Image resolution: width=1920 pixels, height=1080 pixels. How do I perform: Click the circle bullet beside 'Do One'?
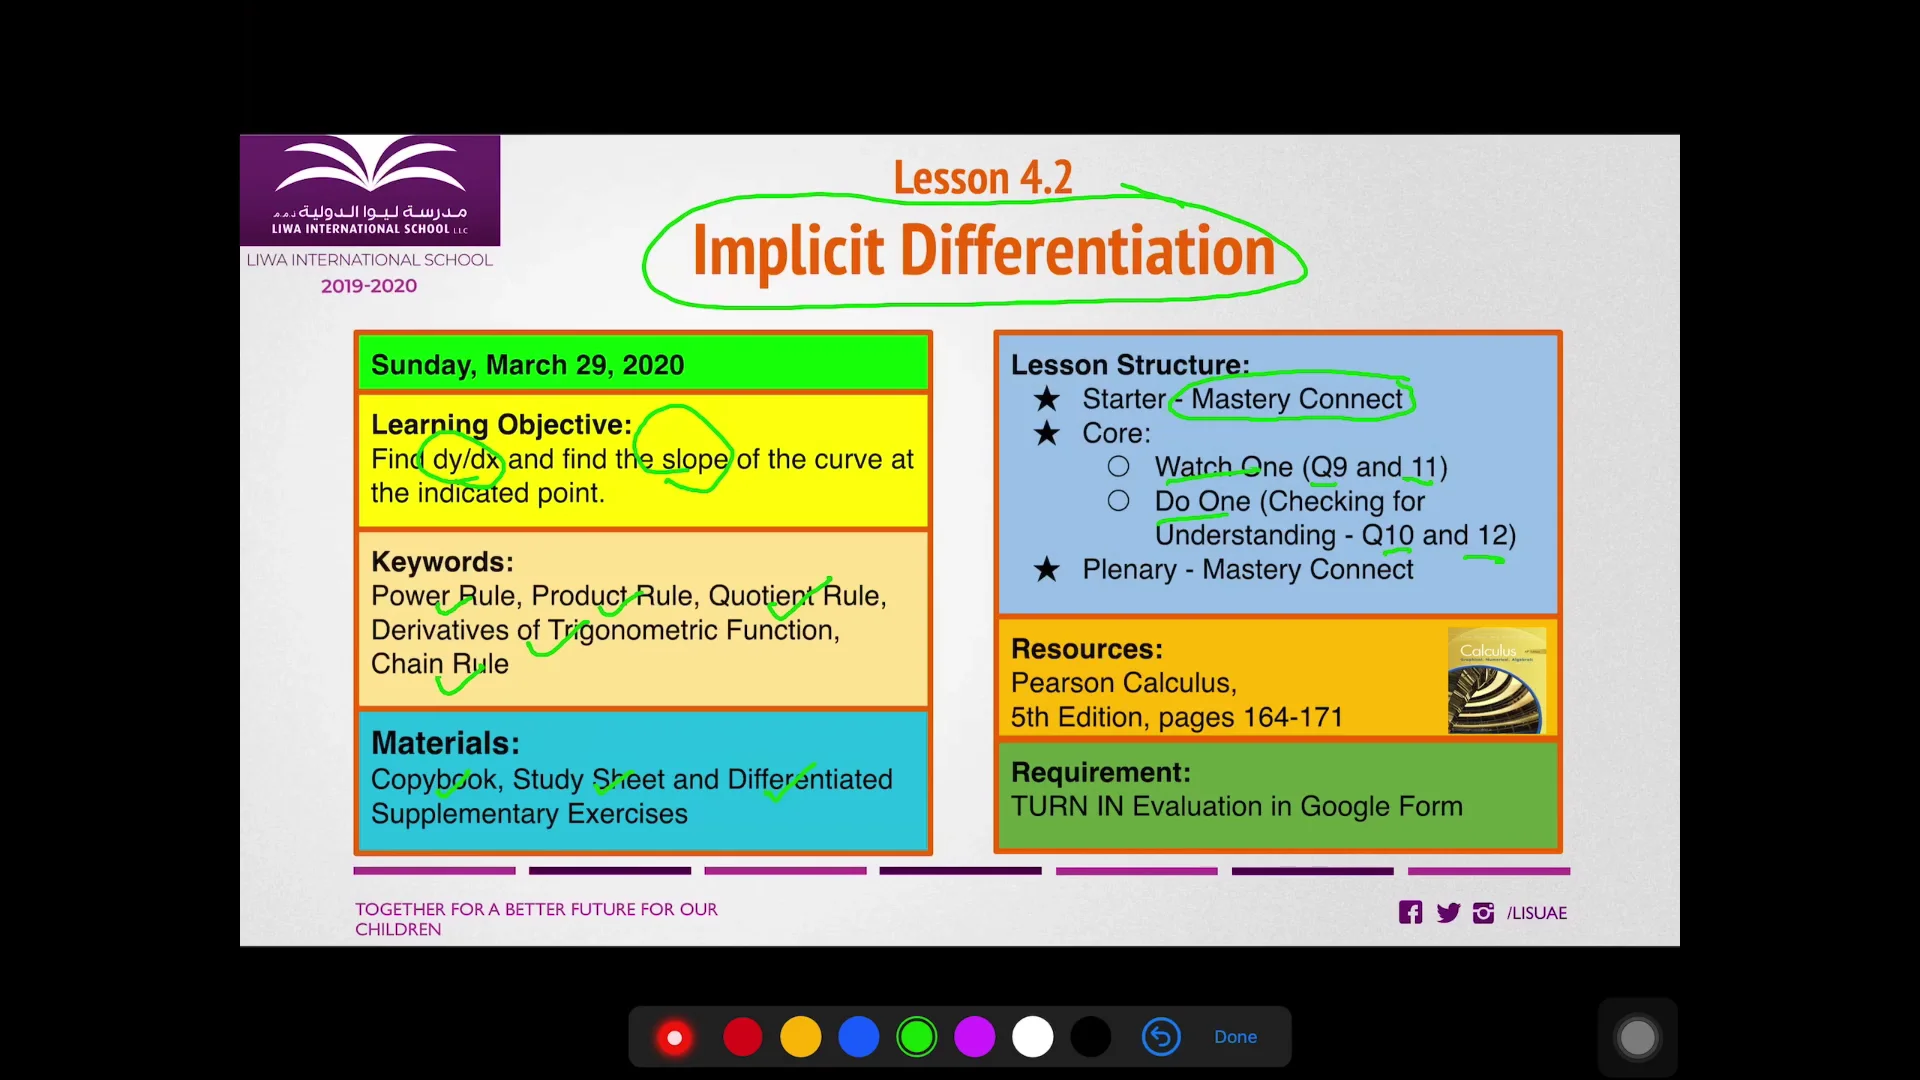[x=1118, y=501]
